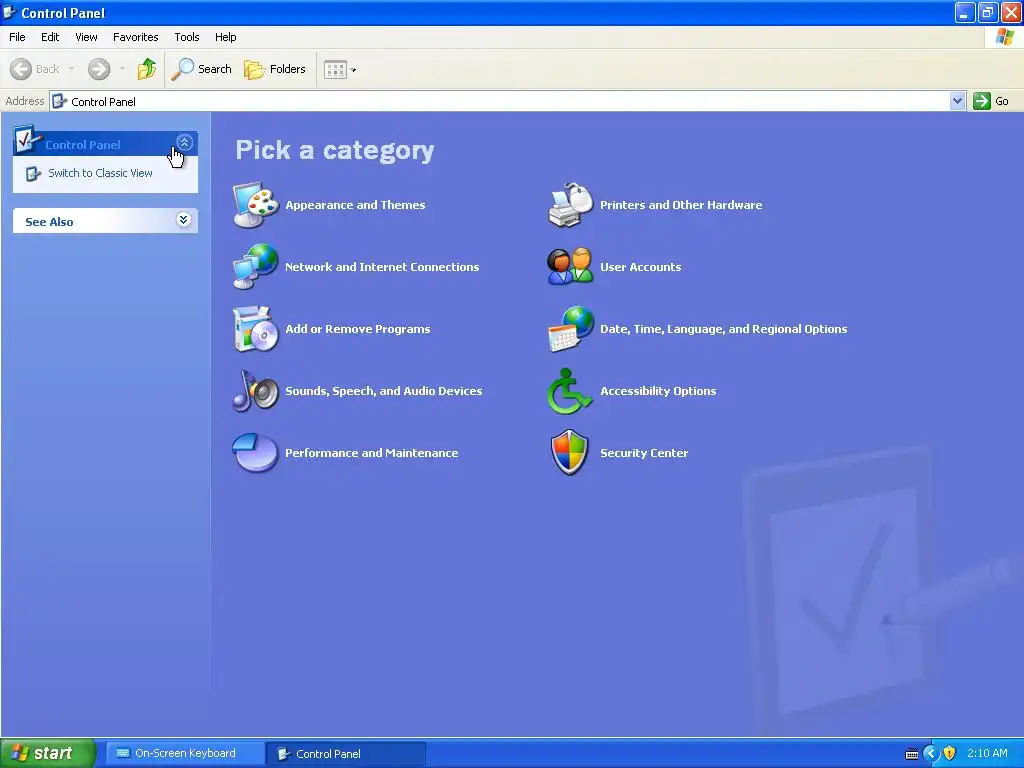Click the Back arrow toolbar button
Screen dimensions: 1024x768
tap(35, 69)
